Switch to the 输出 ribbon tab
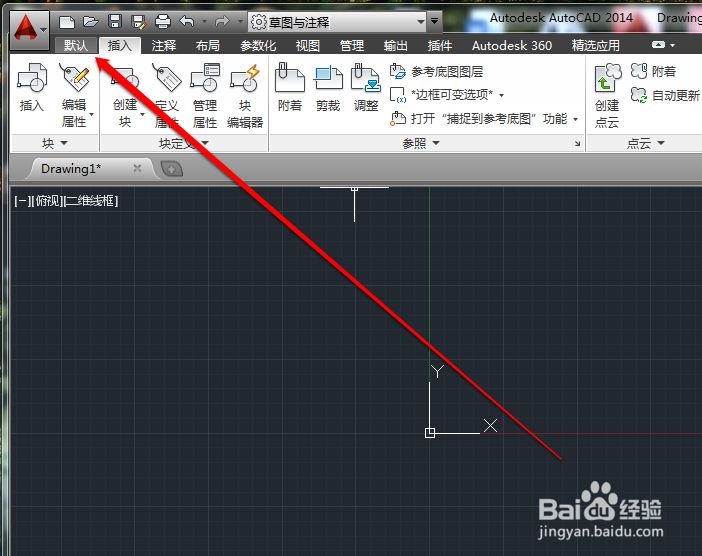The height and width of the screenshot is (556, 702). click(396, 45)
